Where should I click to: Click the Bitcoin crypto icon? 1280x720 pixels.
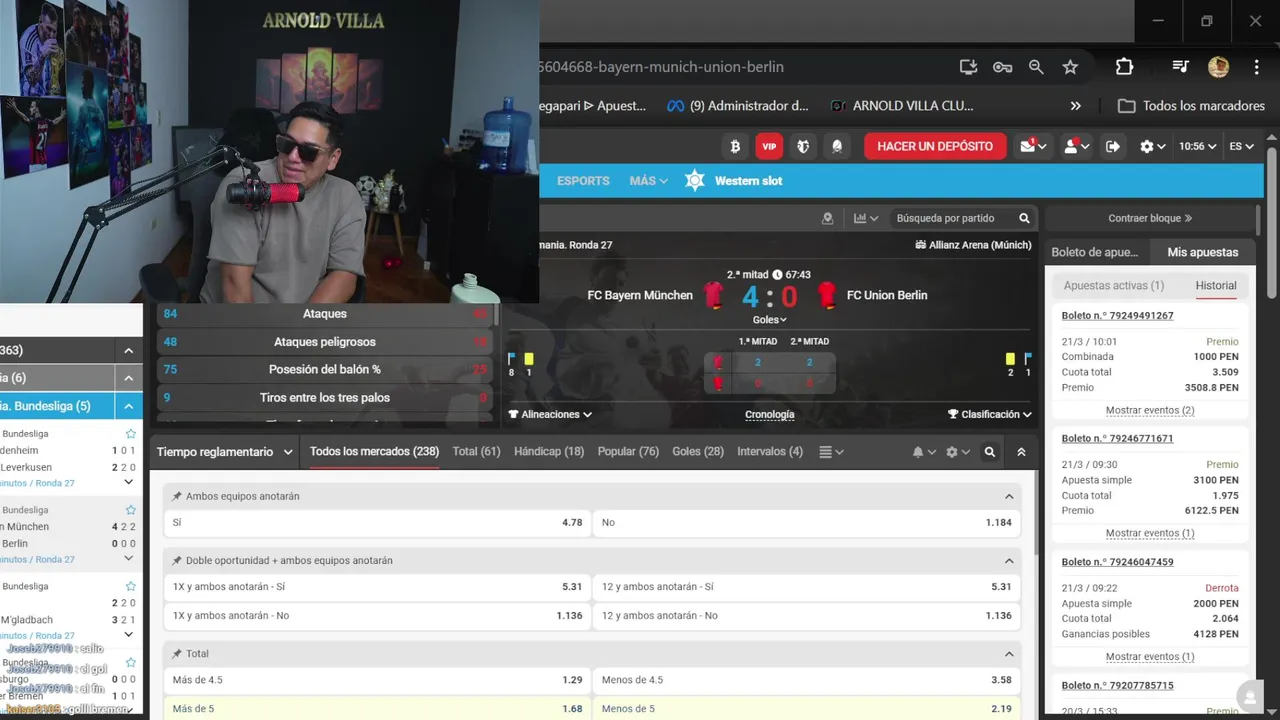point(735,146)
